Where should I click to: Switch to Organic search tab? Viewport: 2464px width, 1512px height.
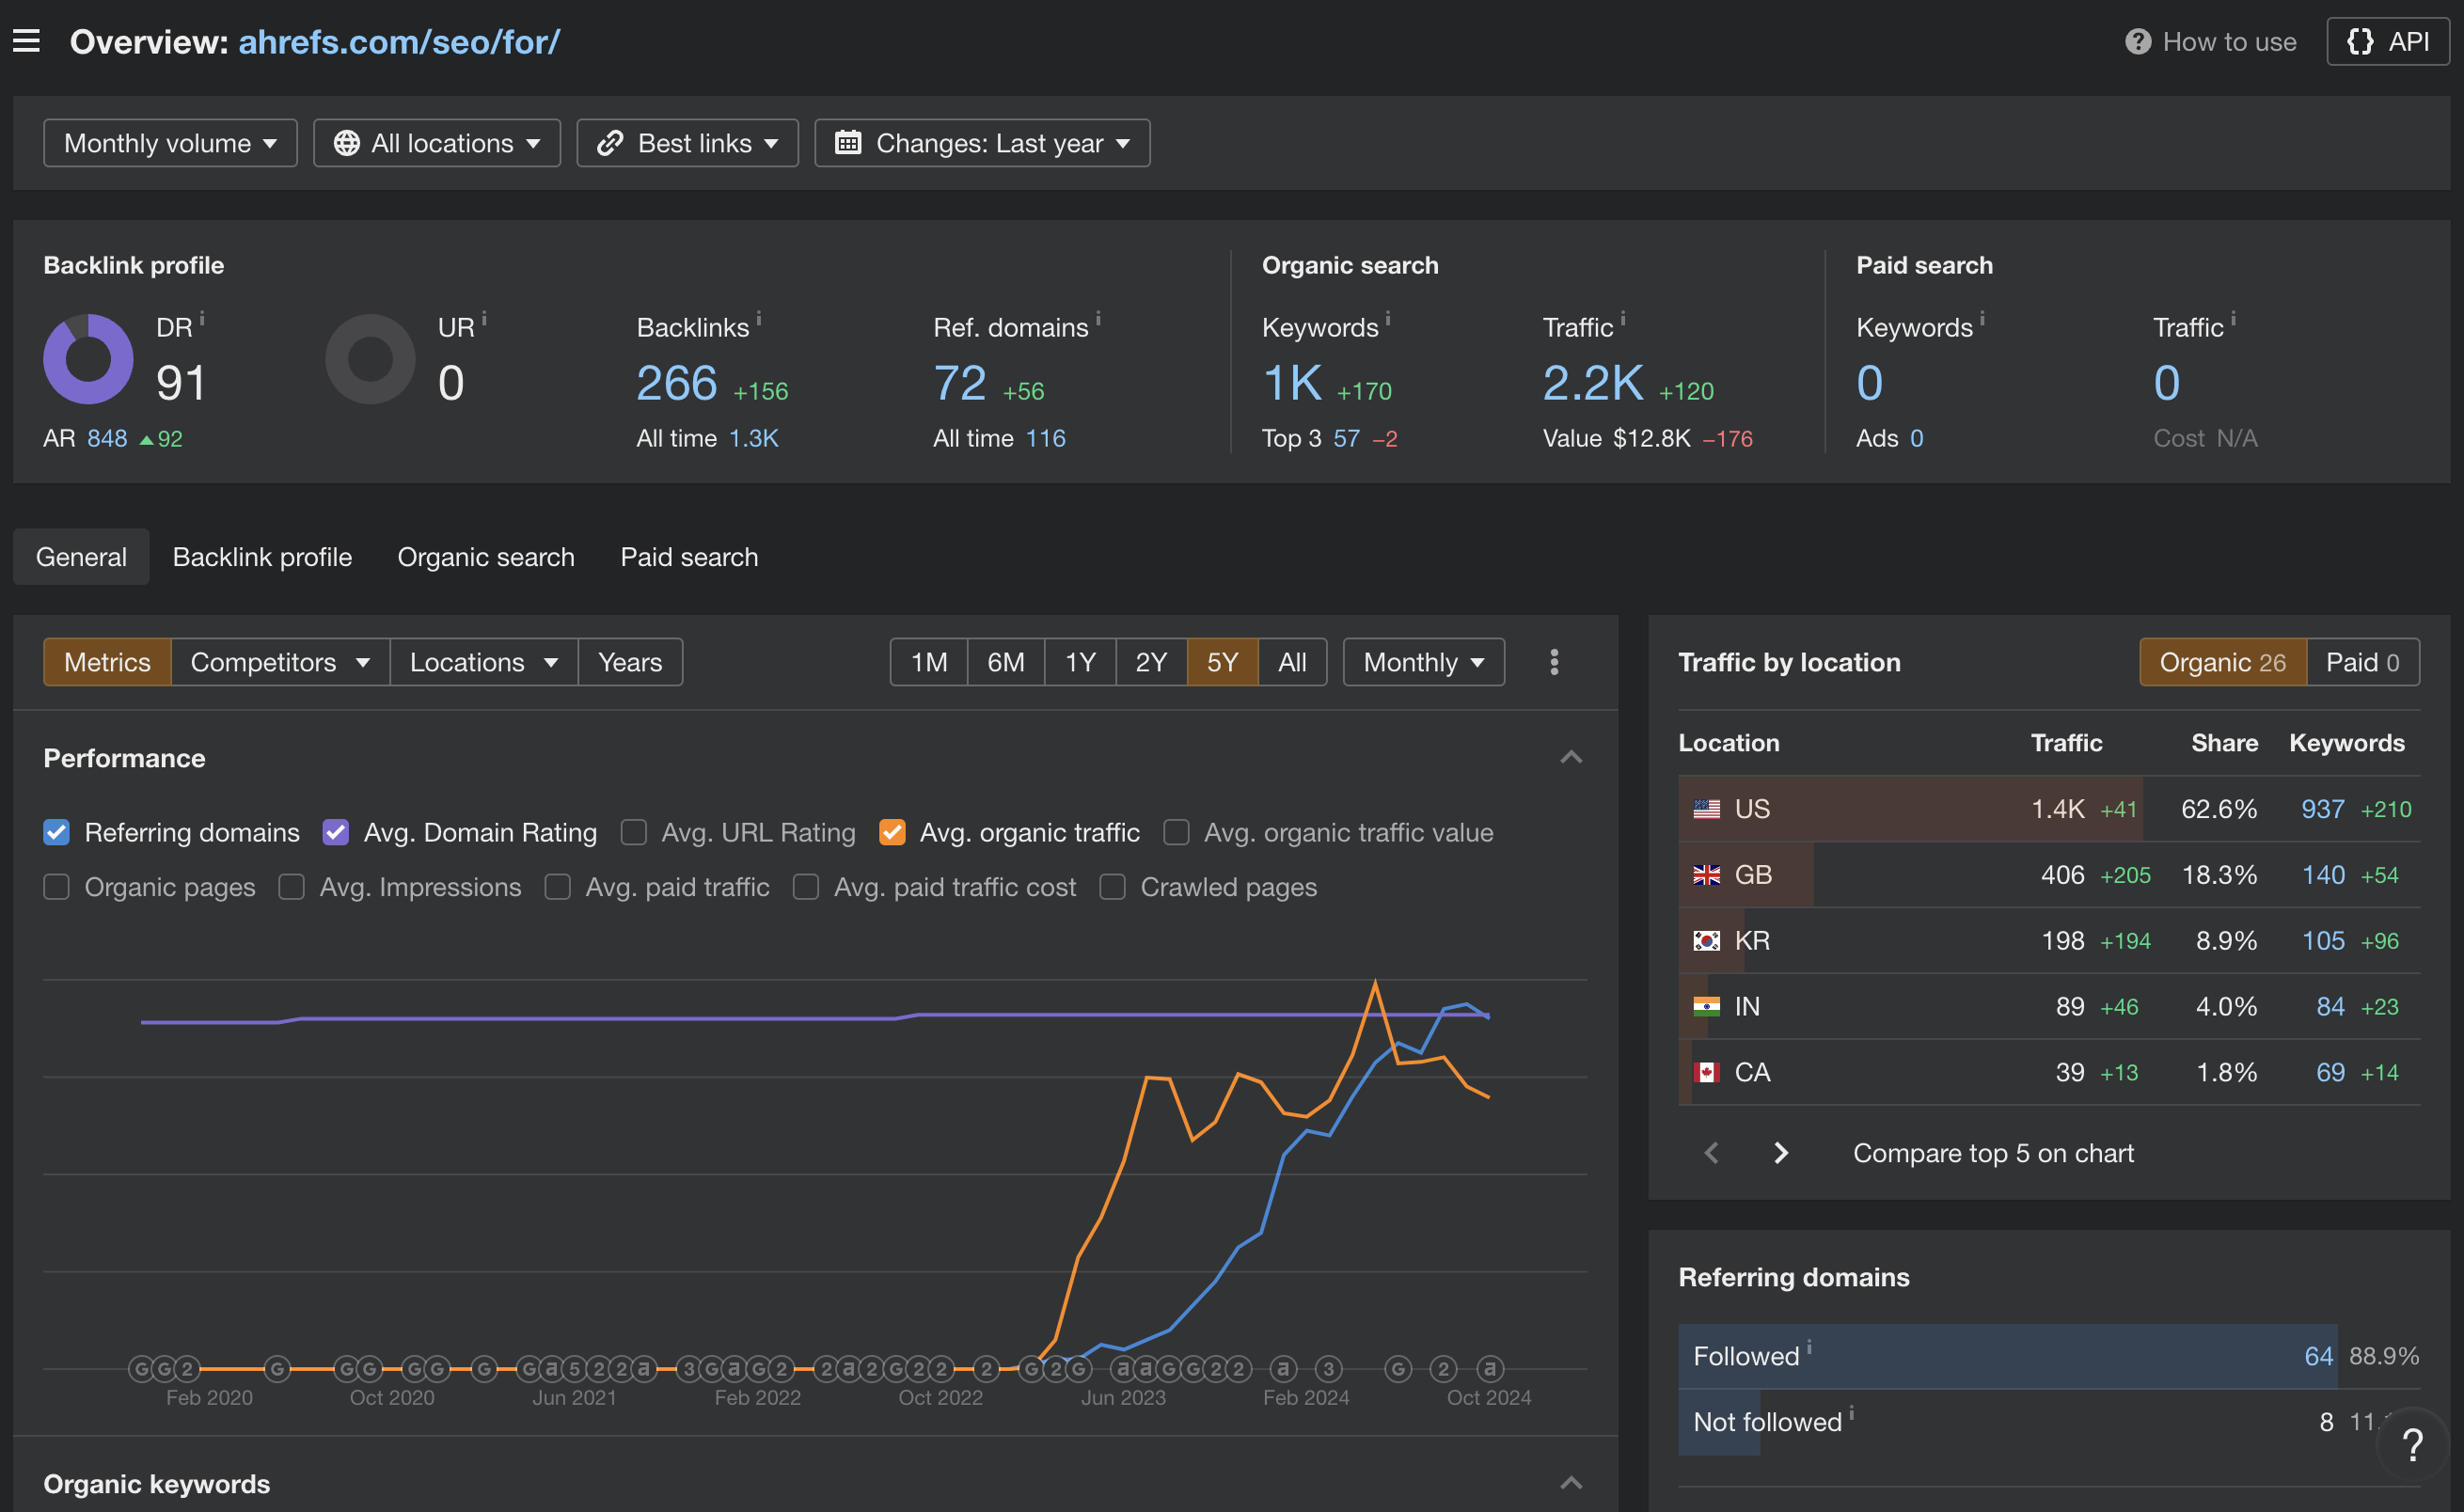[x=486, y=557]
